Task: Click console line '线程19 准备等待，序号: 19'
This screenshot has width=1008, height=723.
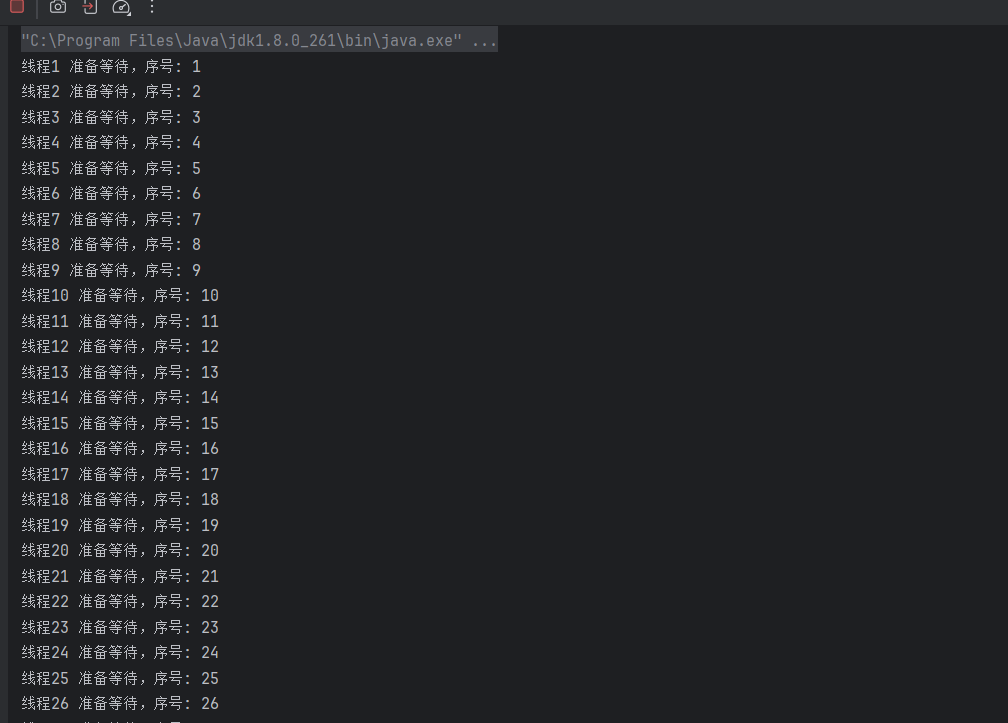Action: click(120, 524)
